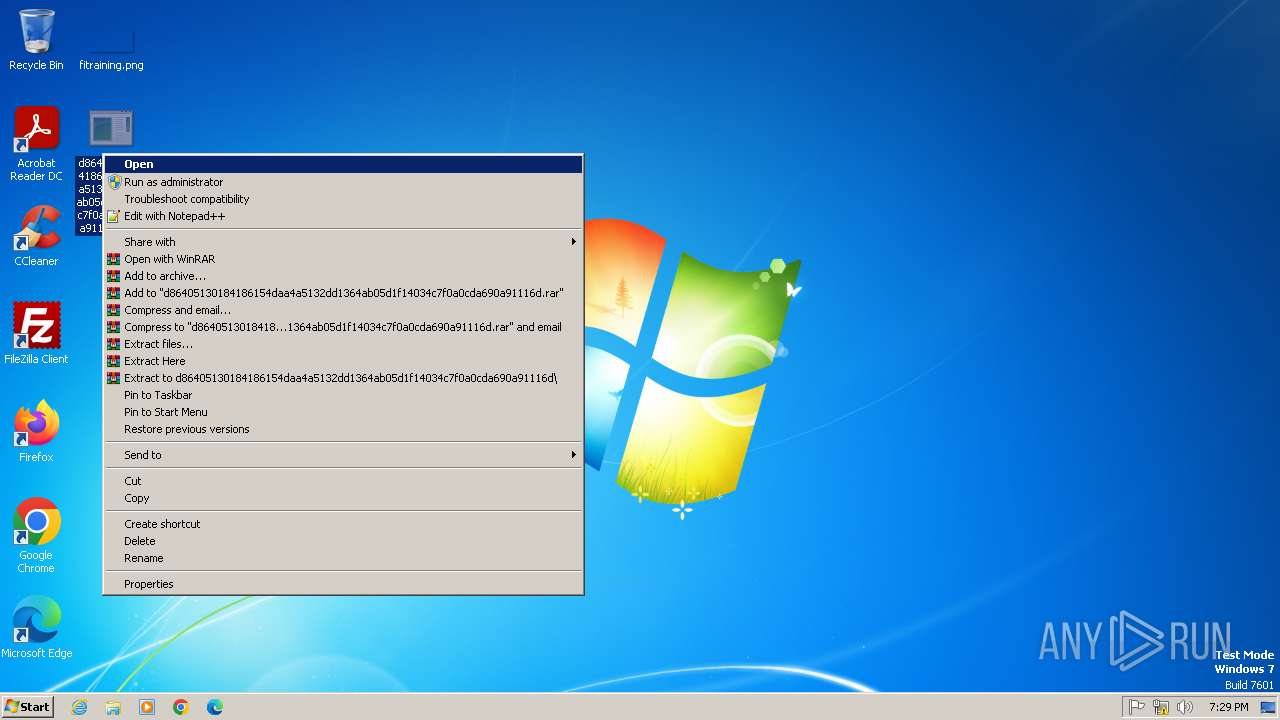Choose Open with WinRAR
Viewport: 1280px width, 720px height.
[343, 259]
